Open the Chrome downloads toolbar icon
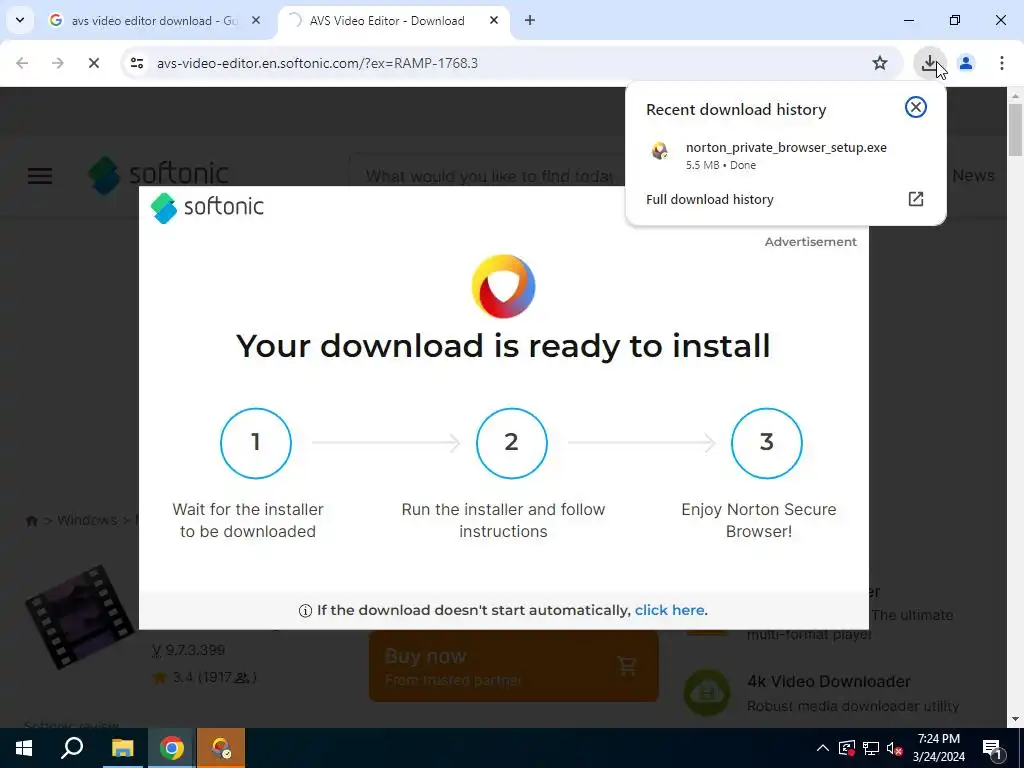 (x=929, y=63)
